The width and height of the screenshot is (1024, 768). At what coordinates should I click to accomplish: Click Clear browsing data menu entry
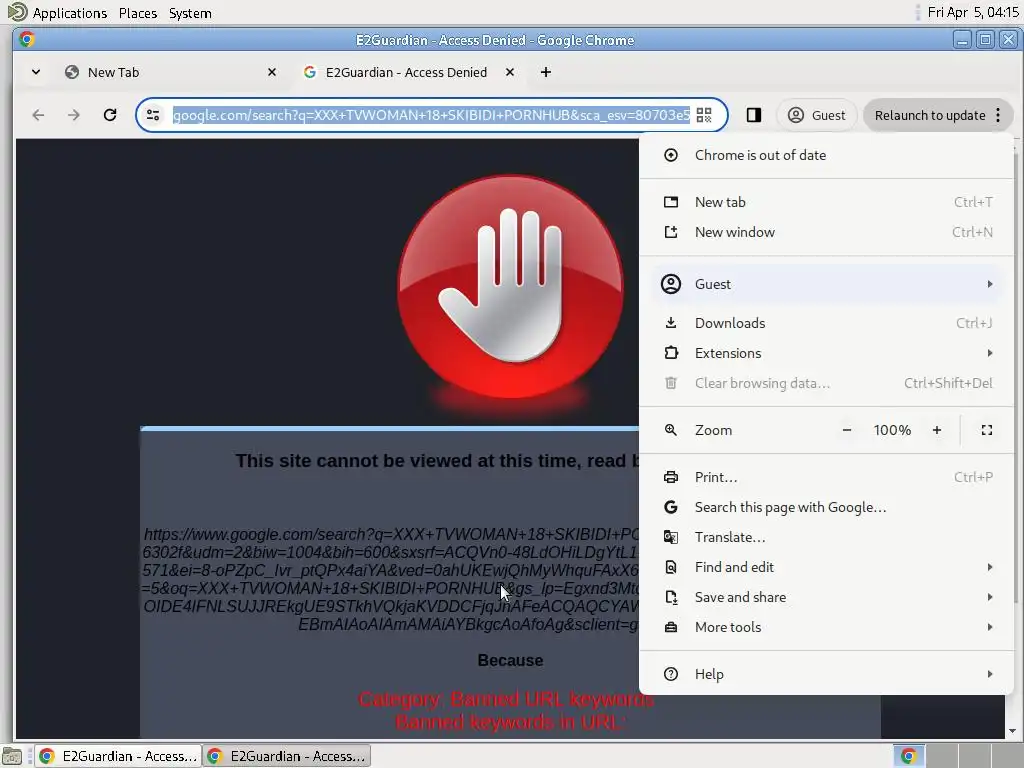click(x=826, y=383)
